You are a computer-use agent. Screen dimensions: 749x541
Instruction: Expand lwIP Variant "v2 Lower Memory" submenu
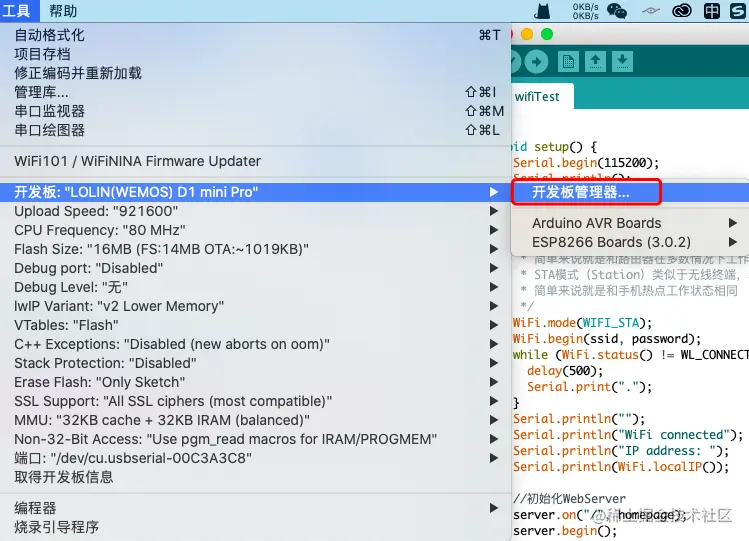tap(256, 306)
